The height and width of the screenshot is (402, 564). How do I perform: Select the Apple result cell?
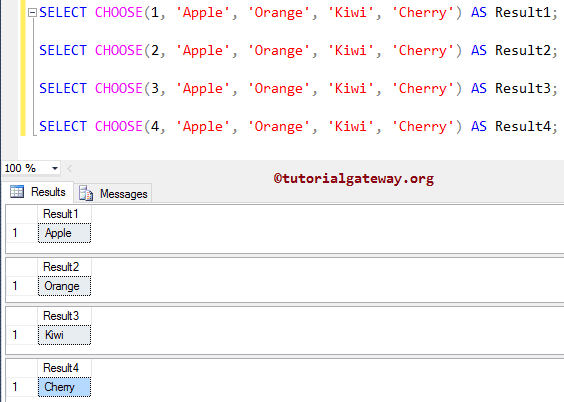64,233
